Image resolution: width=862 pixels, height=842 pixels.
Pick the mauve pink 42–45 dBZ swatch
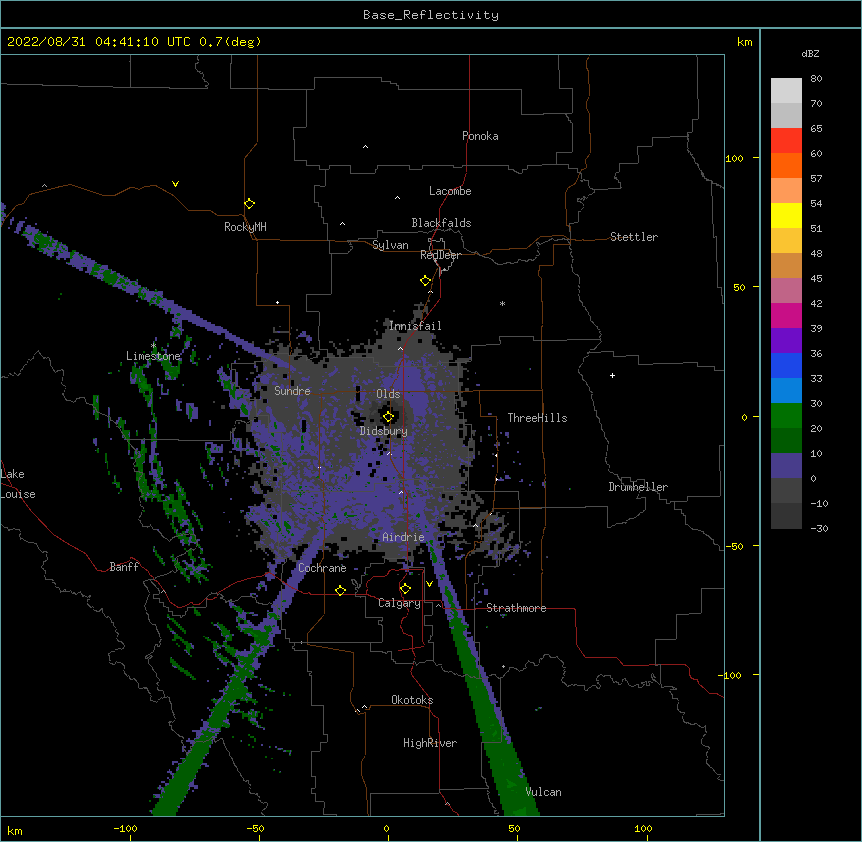click(x=786, y=291)
